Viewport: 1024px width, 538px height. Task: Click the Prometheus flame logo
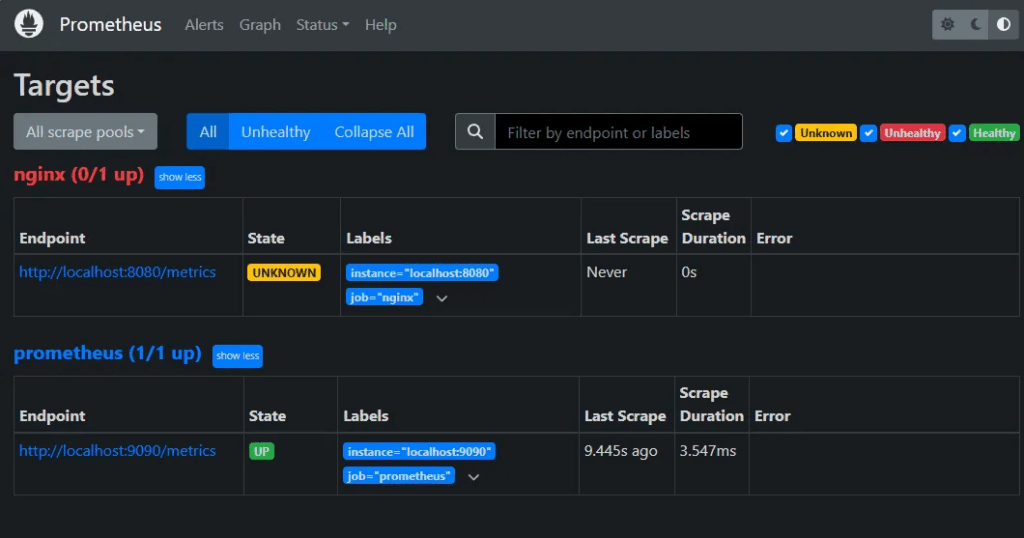point(29,24)
